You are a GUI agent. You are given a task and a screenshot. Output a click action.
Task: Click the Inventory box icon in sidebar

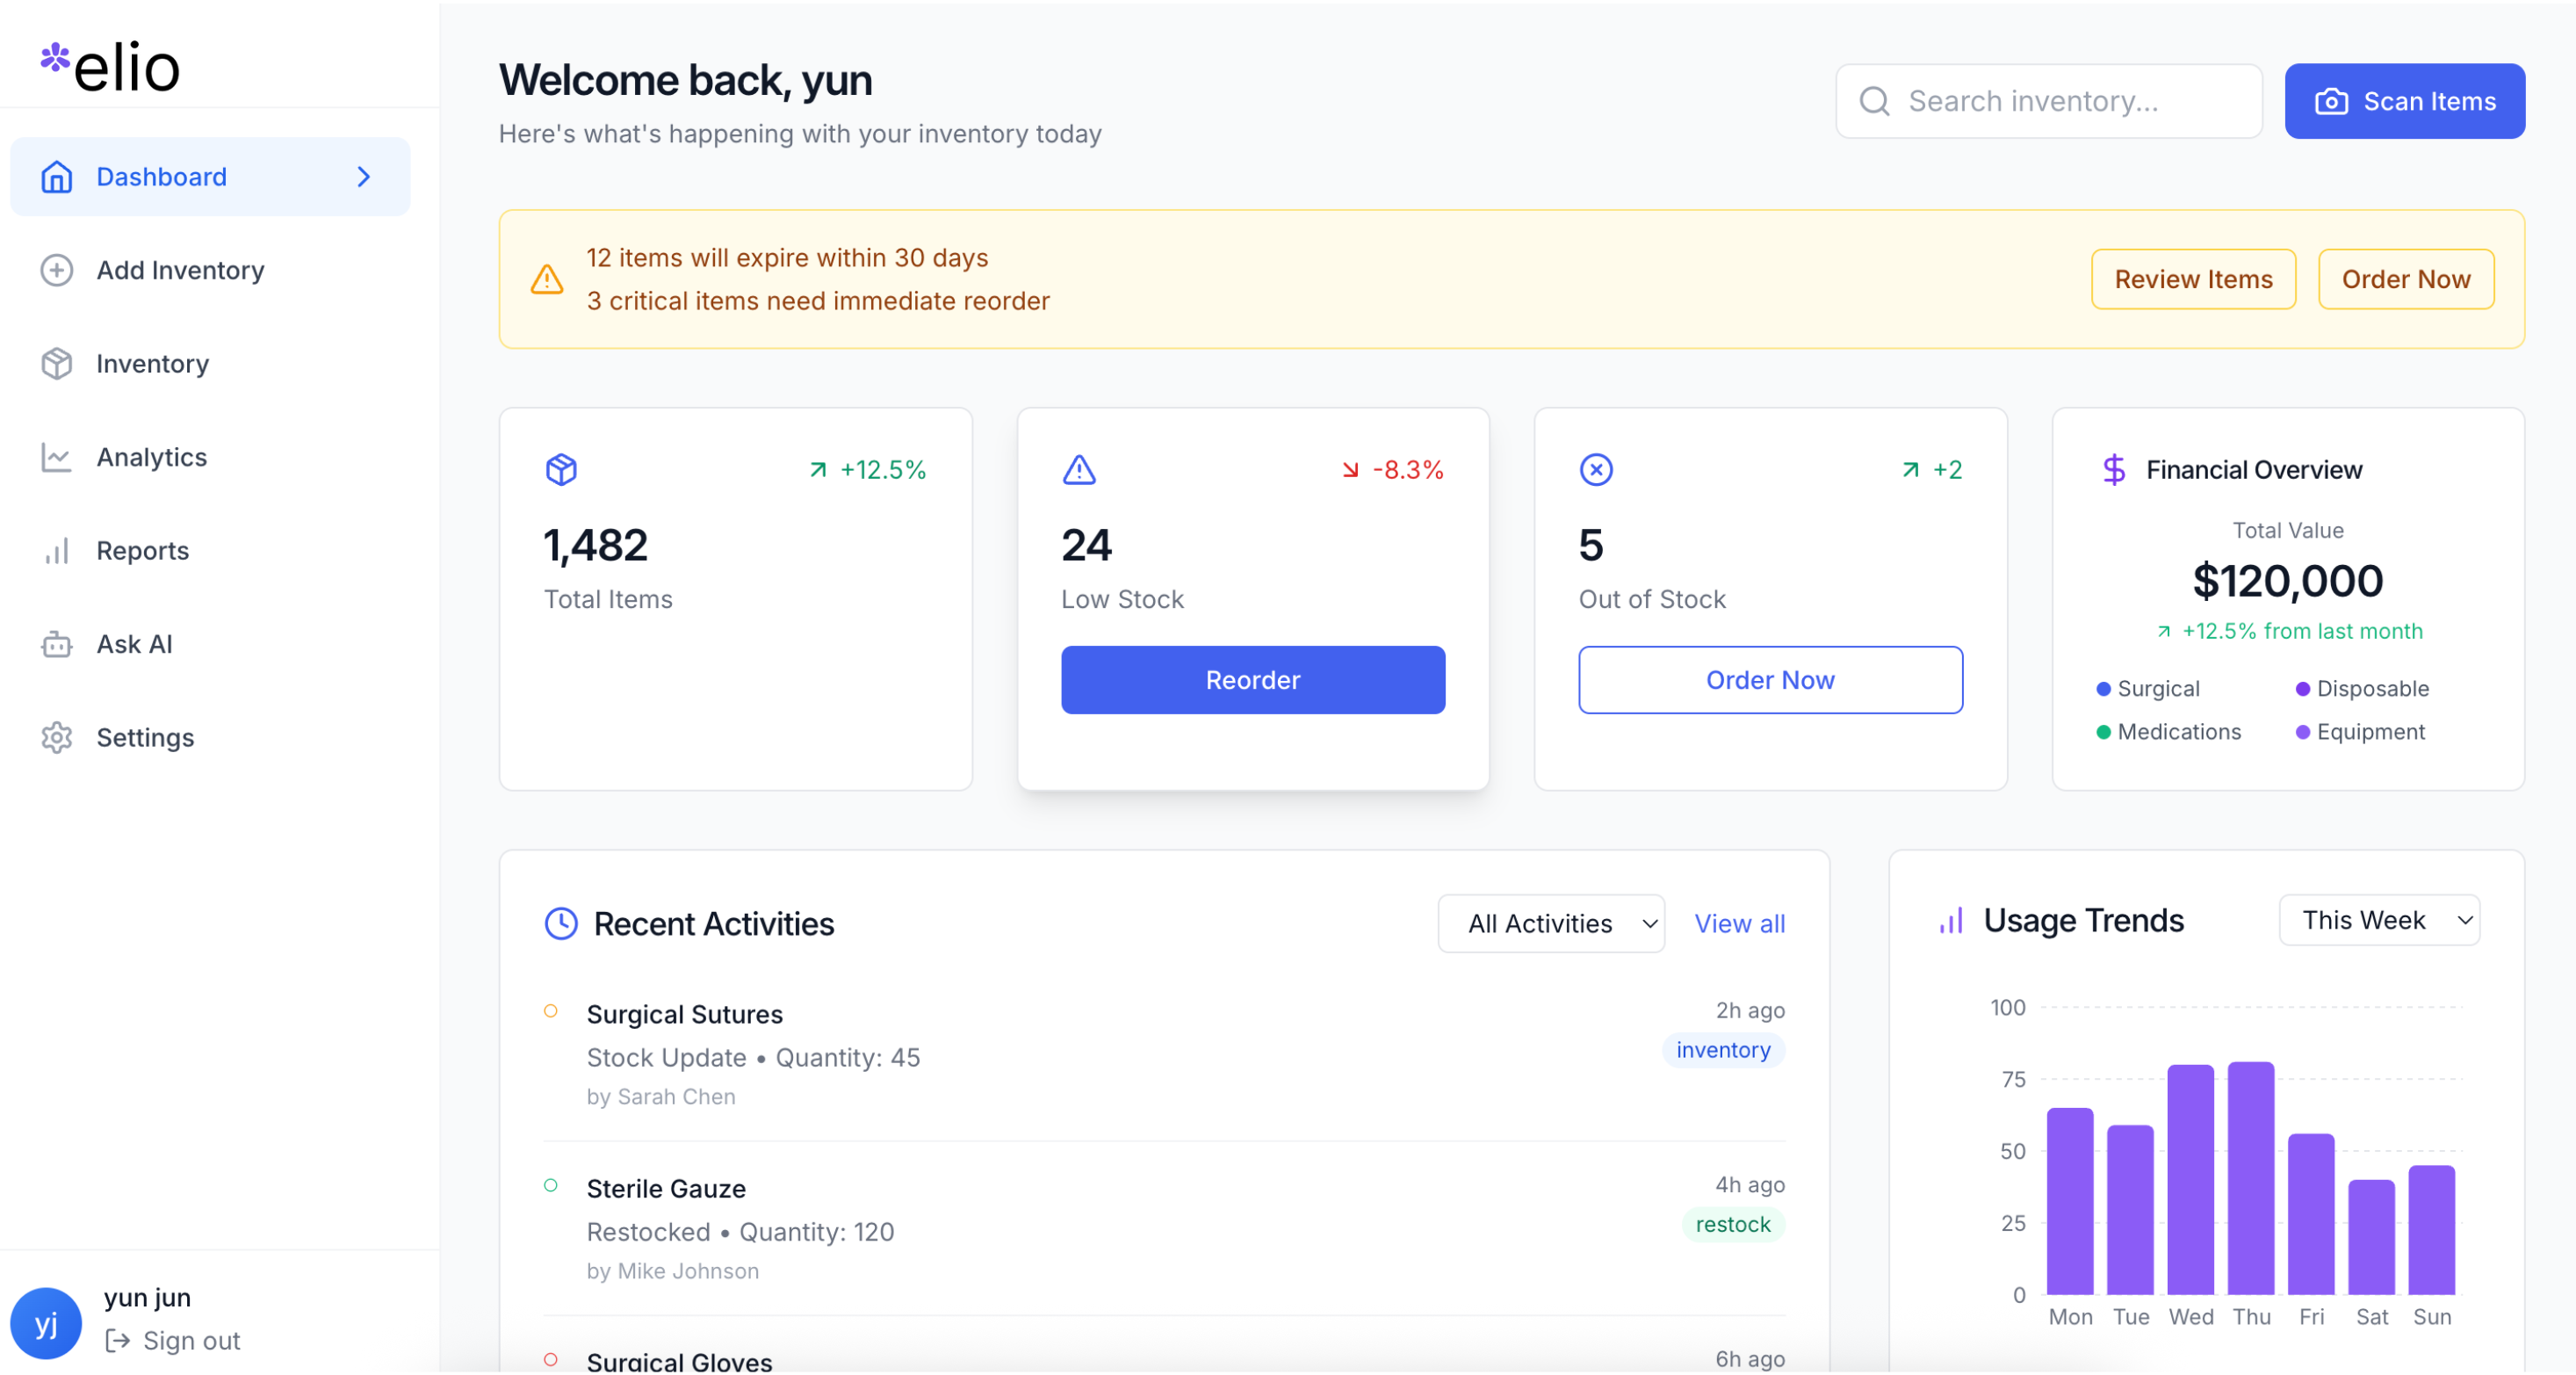[x=57, y=364]
